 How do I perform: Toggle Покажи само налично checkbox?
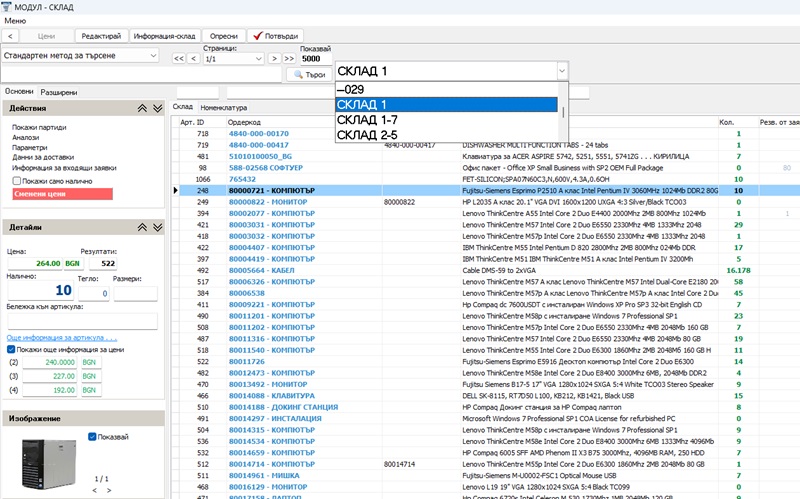coord(17,181)
